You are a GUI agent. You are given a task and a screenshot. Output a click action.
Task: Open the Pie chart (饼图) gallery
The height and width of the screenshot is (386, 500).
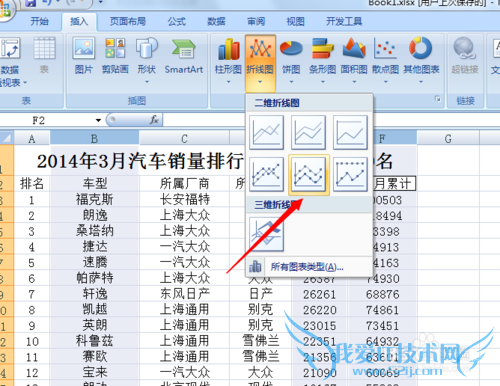click(x=291, y=61)
